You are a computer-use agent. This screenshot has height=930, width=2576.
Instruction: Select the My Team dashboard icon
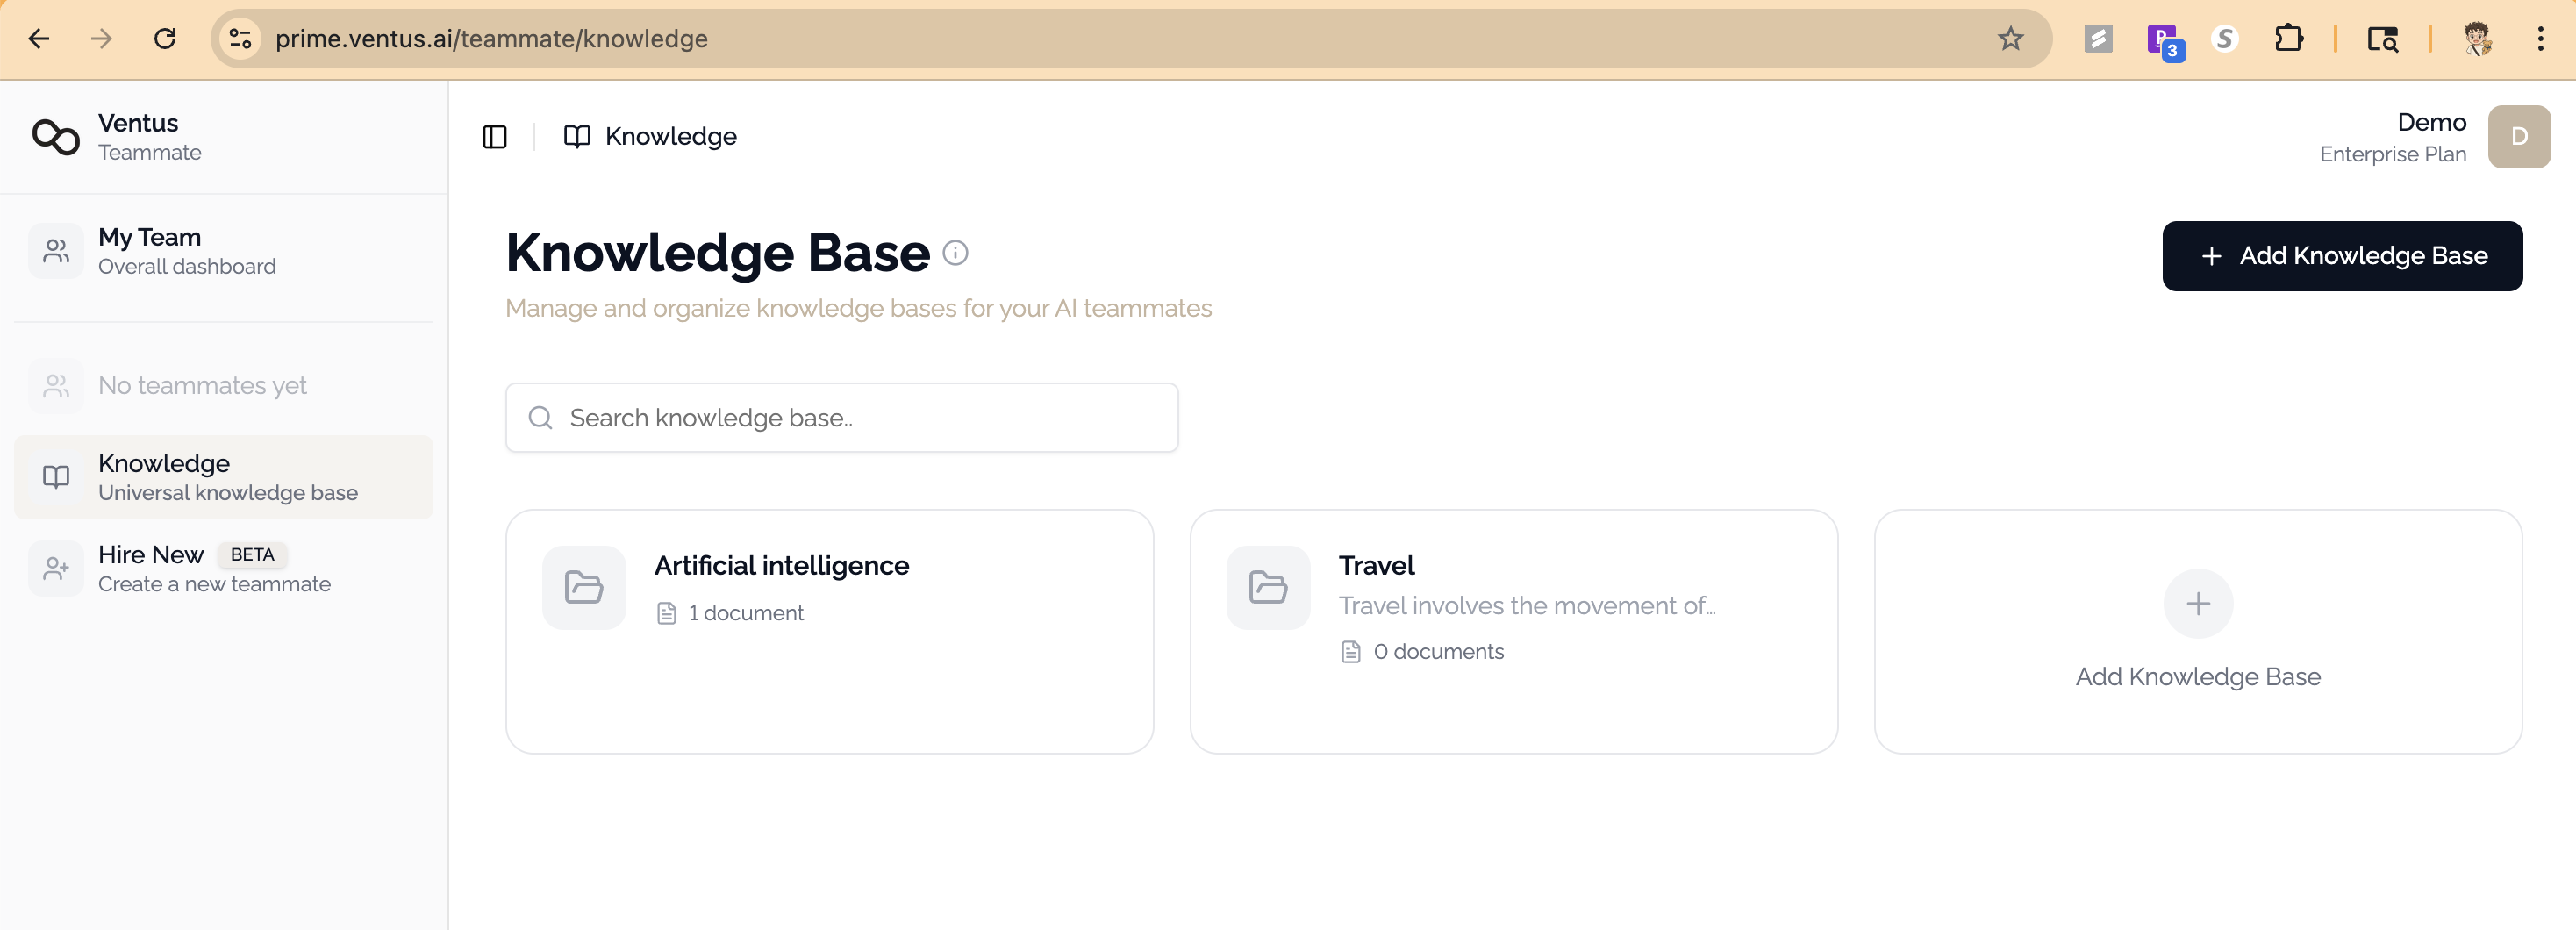click(56, 250)
